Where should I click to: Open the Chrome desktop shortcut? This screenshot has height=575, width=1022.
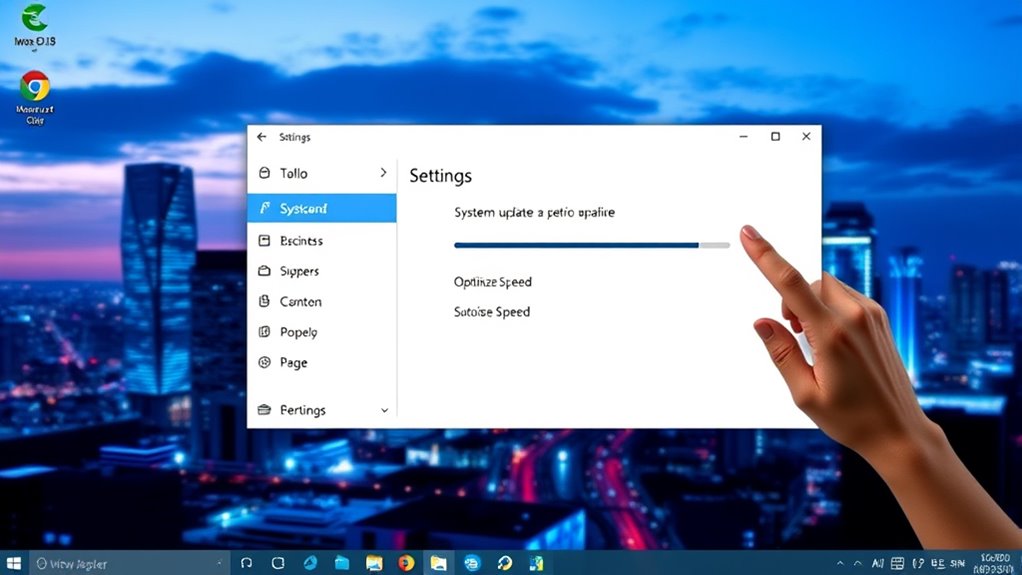(35, 97)
